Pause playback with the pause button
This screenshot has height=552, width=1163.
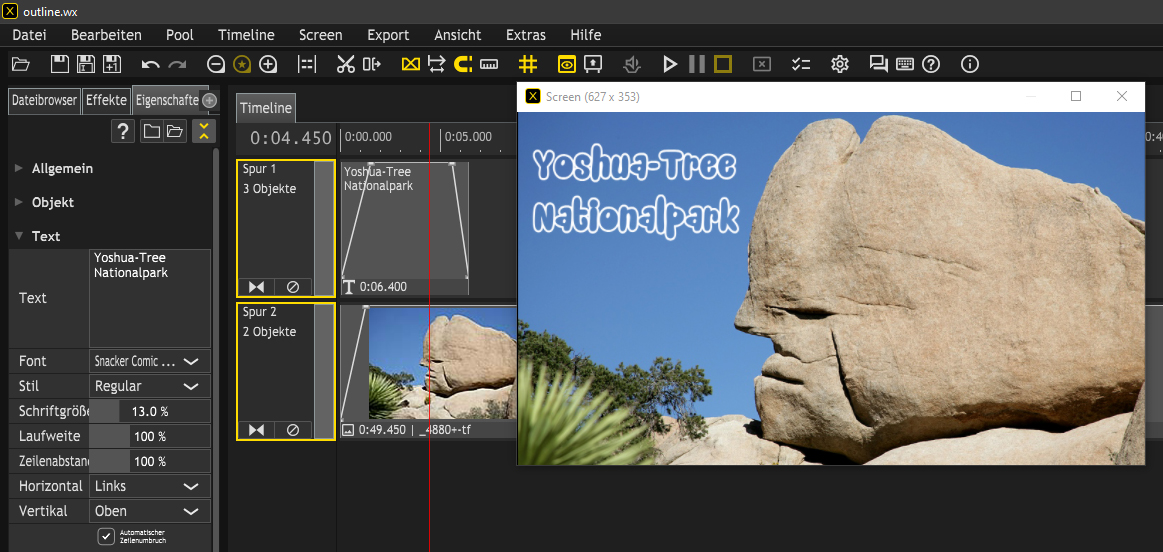[696, 65]
